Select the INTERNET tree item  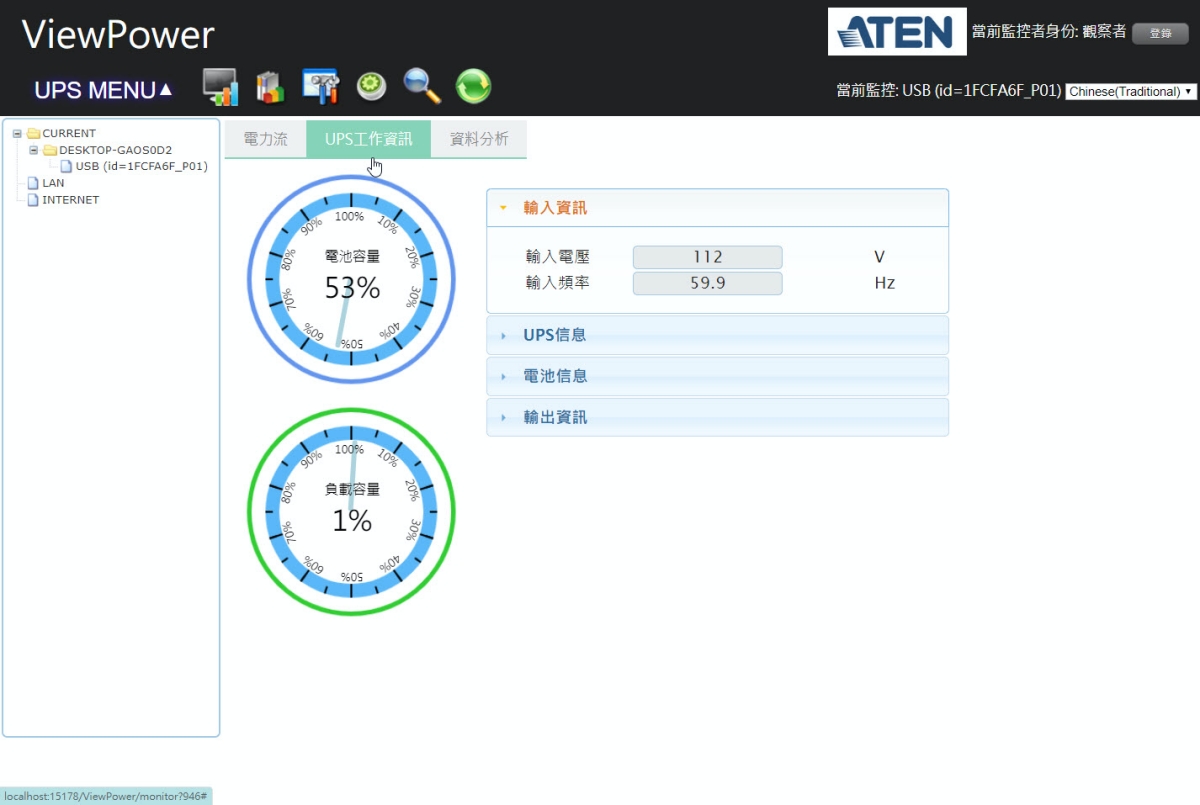click(71, 200)
